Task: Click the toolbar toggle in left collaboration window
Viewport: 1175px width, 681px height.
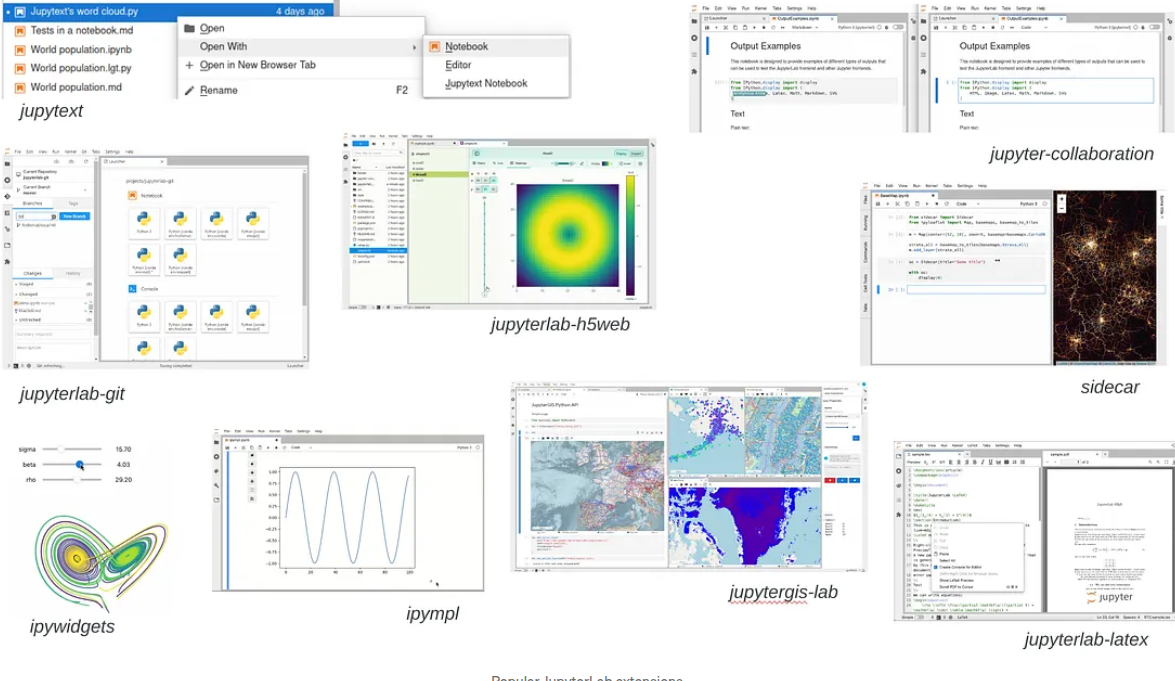Action: [x=898, y=28]
